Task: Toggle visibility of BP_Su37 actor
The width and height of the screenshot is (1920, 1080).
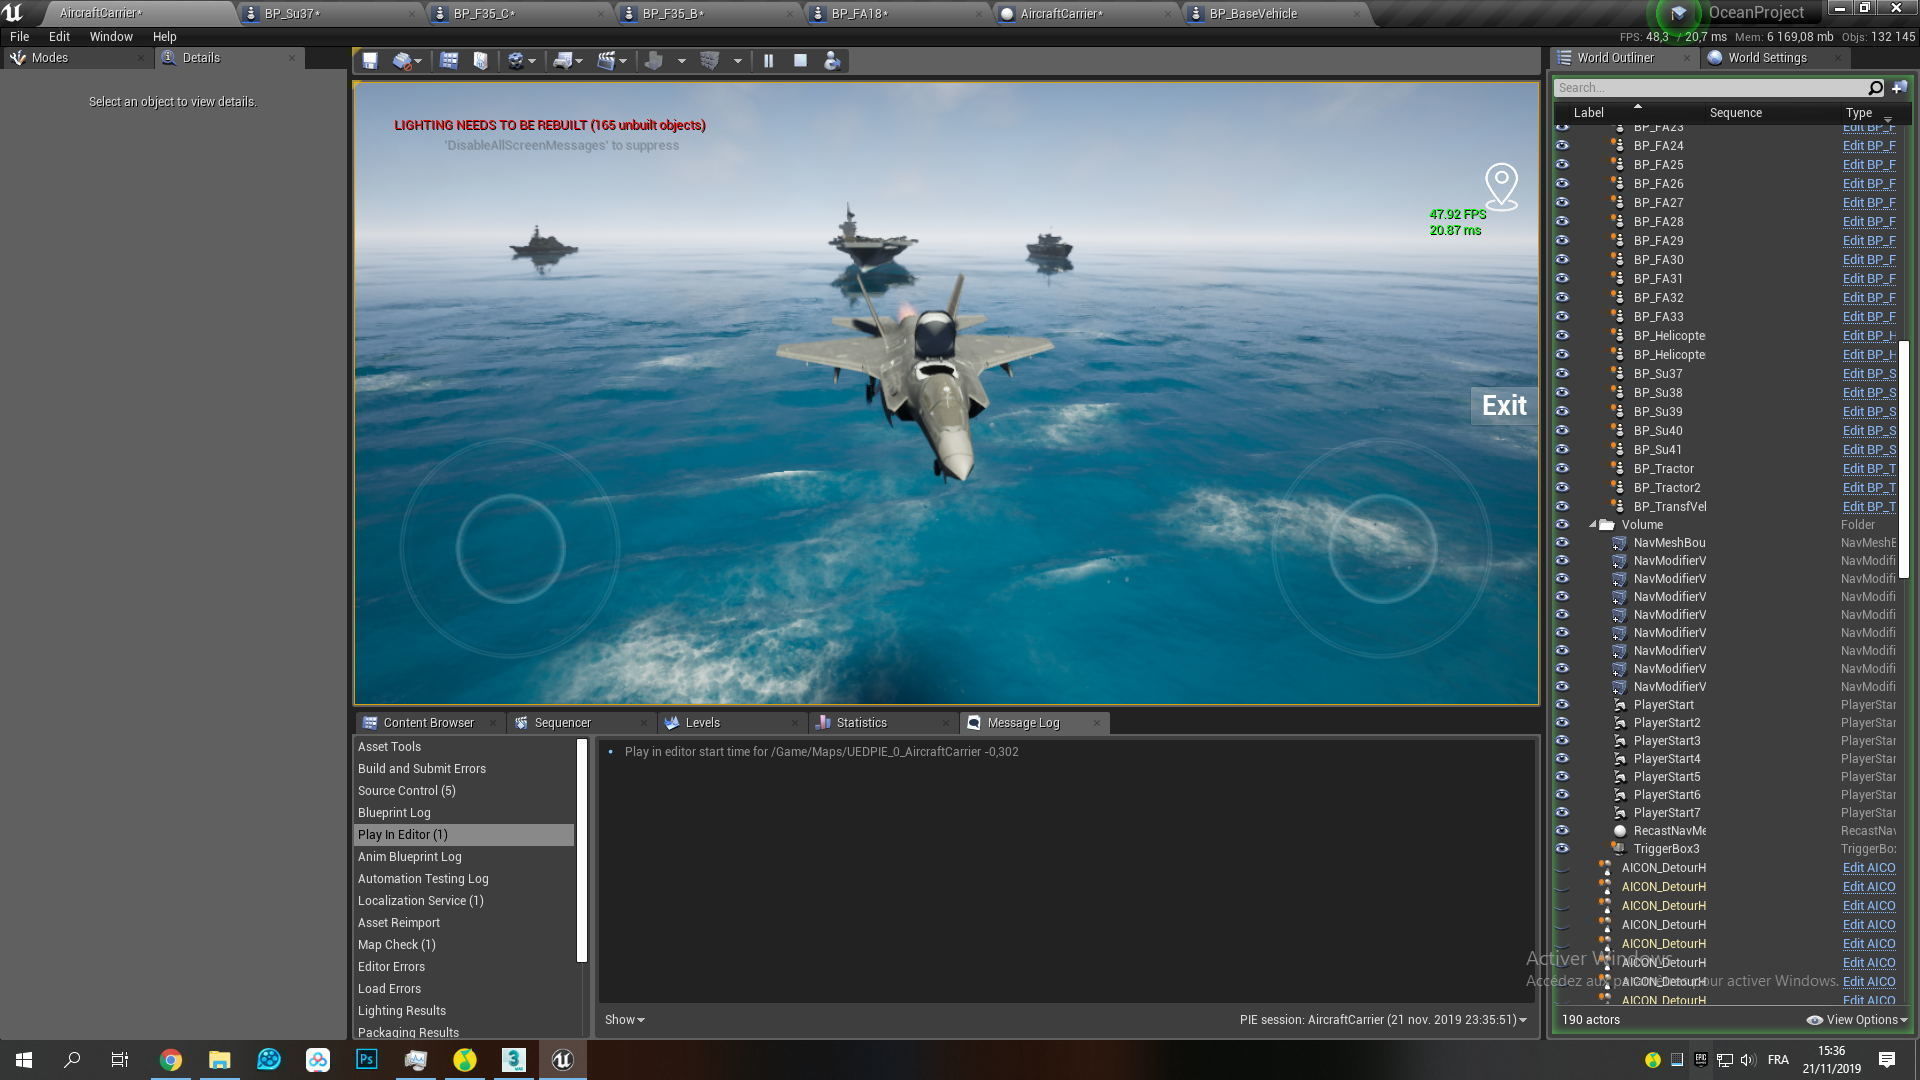Action: click(1562, 374)
